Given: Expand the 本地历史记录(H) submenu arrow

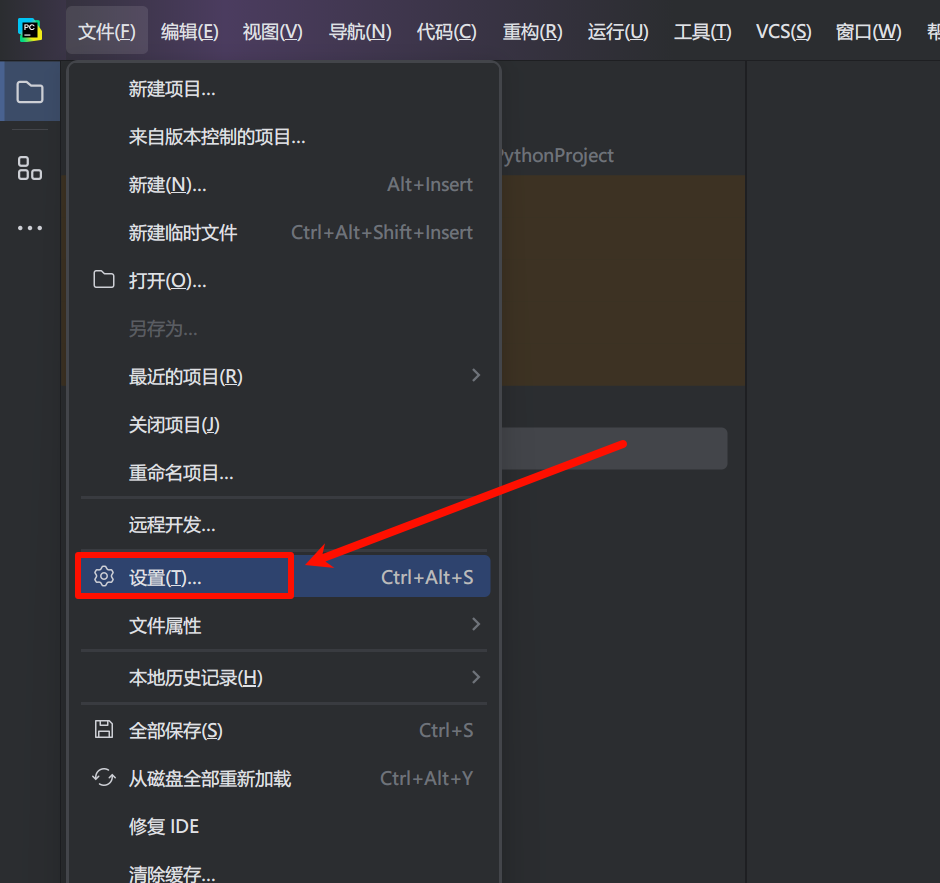Looking at the screenshot, I should tap(475, 677).
